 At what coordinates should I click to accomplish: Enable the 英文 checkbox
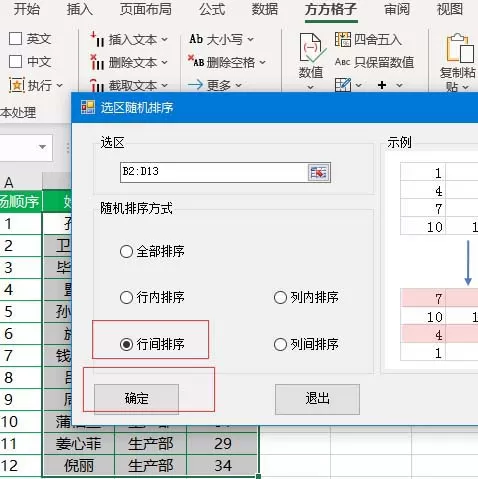(x=15, y=39)
